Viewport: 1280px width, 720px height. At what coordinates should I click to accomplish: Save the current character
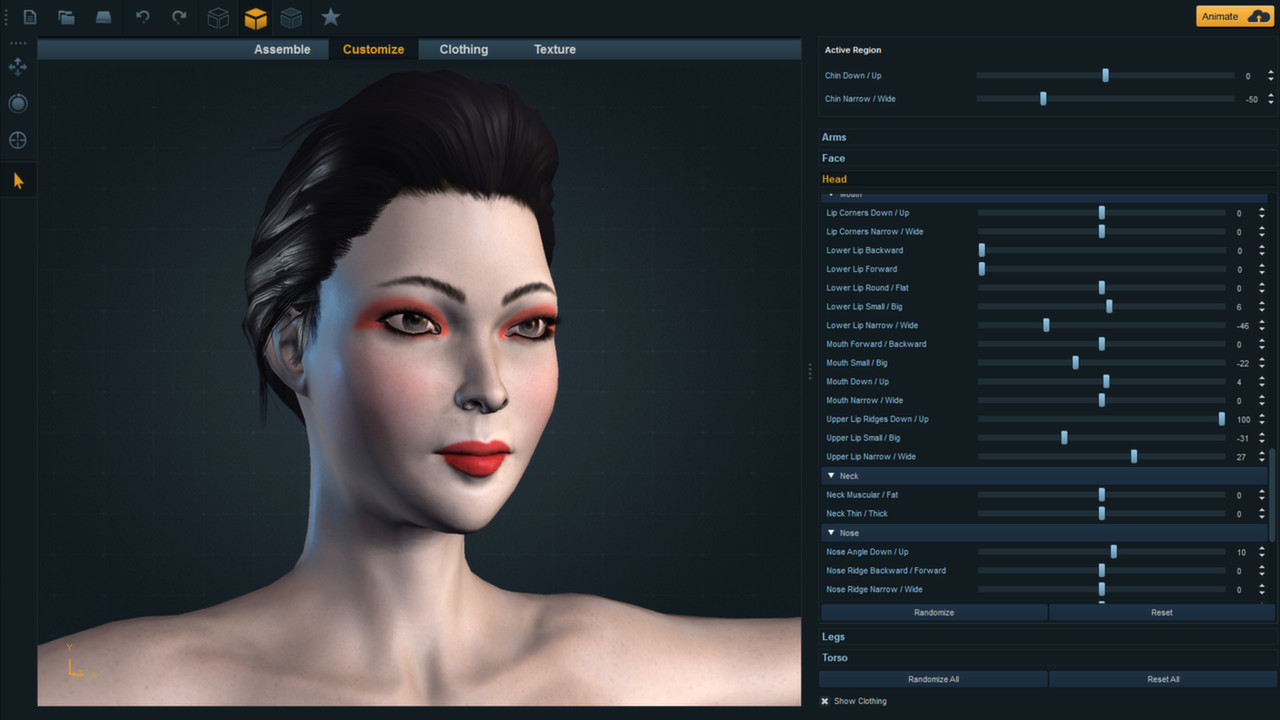pyautogui.click(x=104, y=17)
